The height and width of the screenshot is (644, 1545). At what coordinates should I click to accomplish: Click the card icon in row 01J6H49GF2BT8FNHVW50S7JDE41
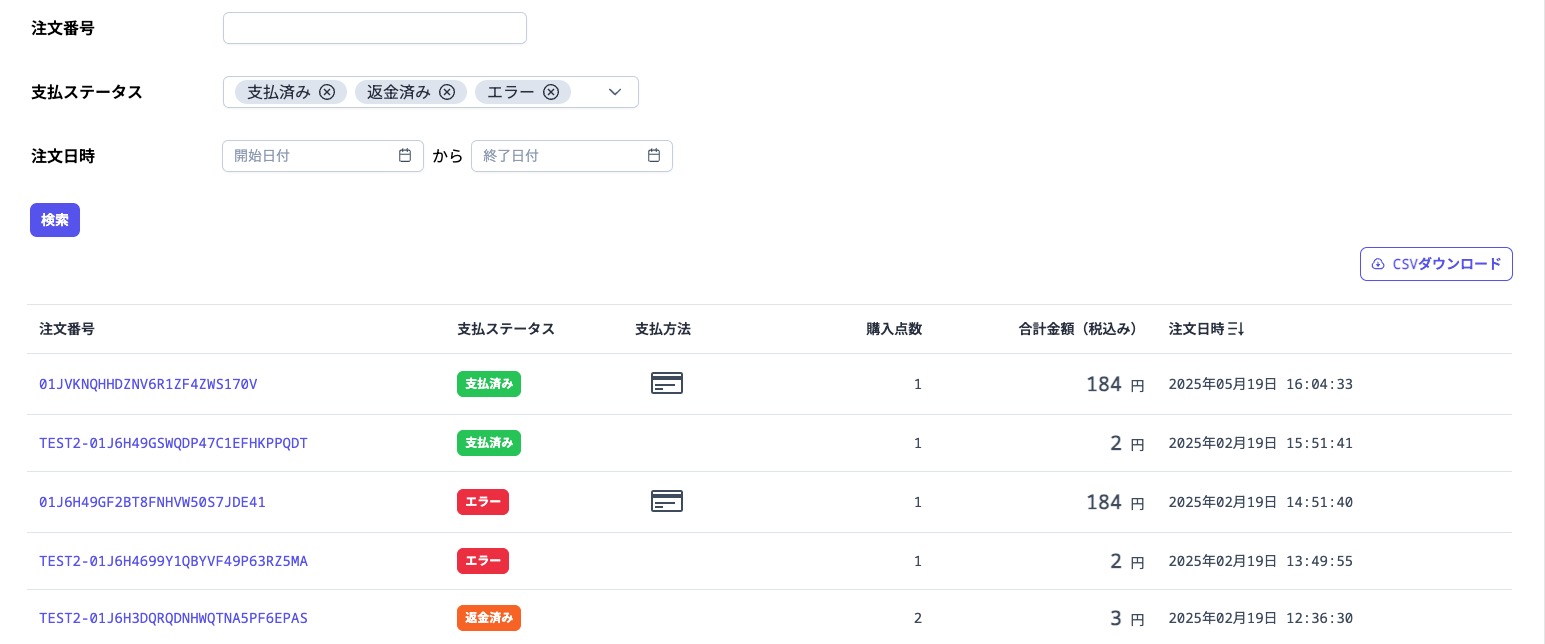(666, 501)
